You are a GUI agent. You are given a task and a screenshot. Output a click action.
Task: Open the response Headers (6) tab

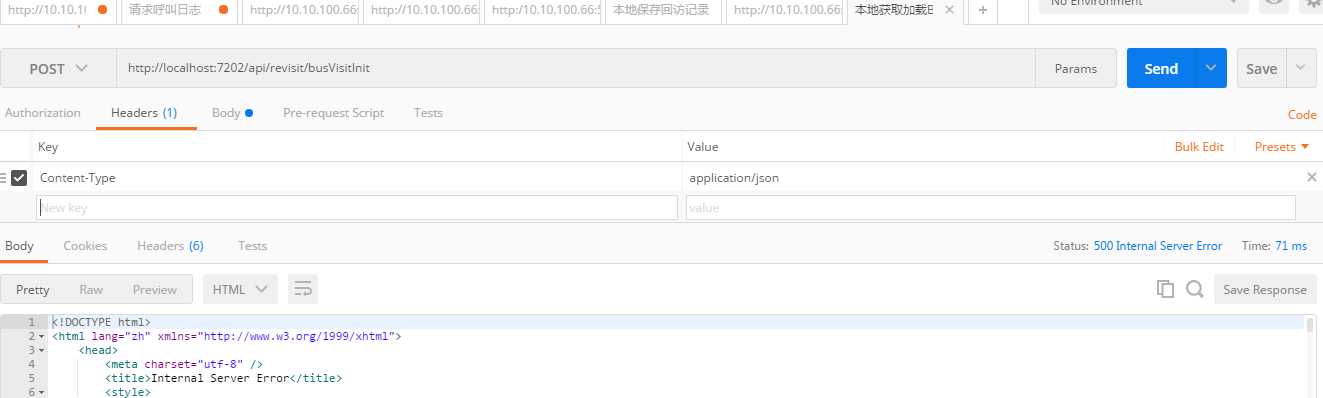(170, 245)
